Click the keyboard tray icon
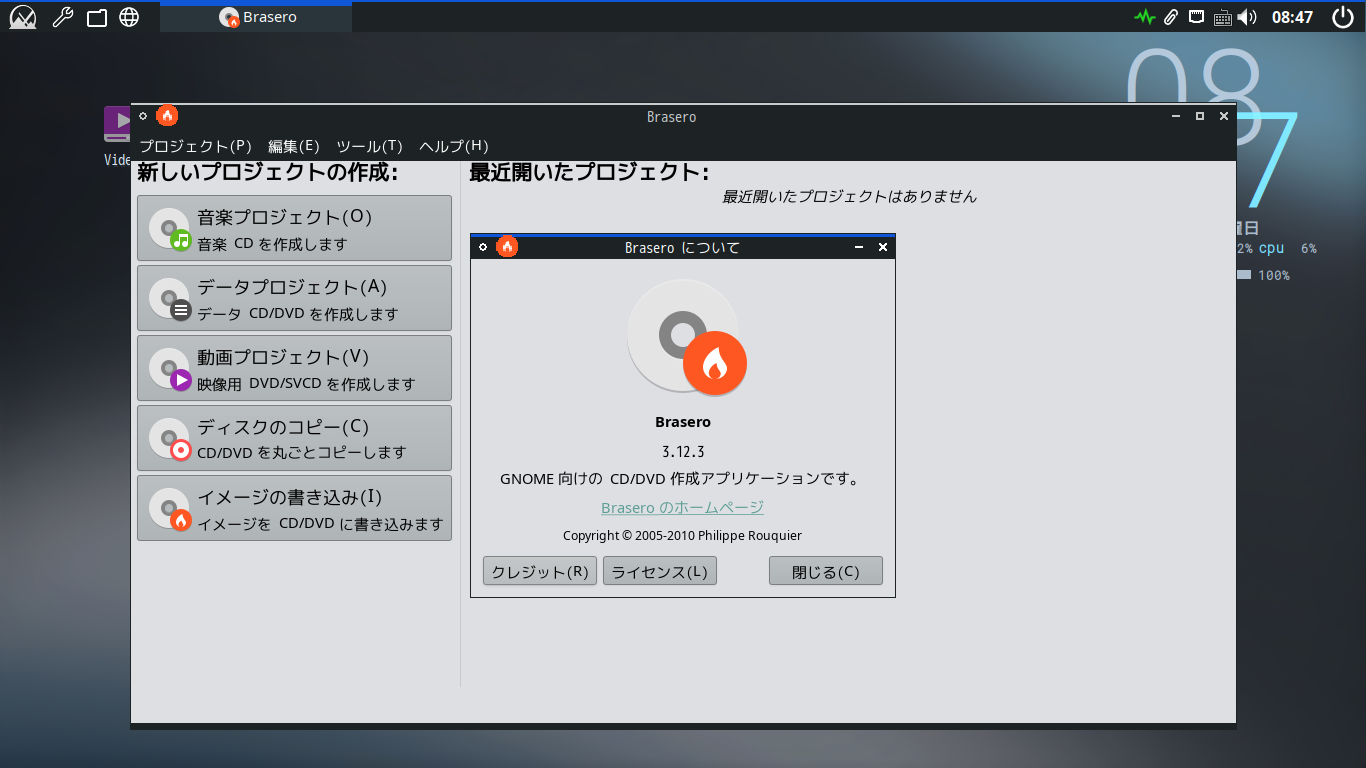Screen dimensions: 1366x768 tap(1222, 17)
